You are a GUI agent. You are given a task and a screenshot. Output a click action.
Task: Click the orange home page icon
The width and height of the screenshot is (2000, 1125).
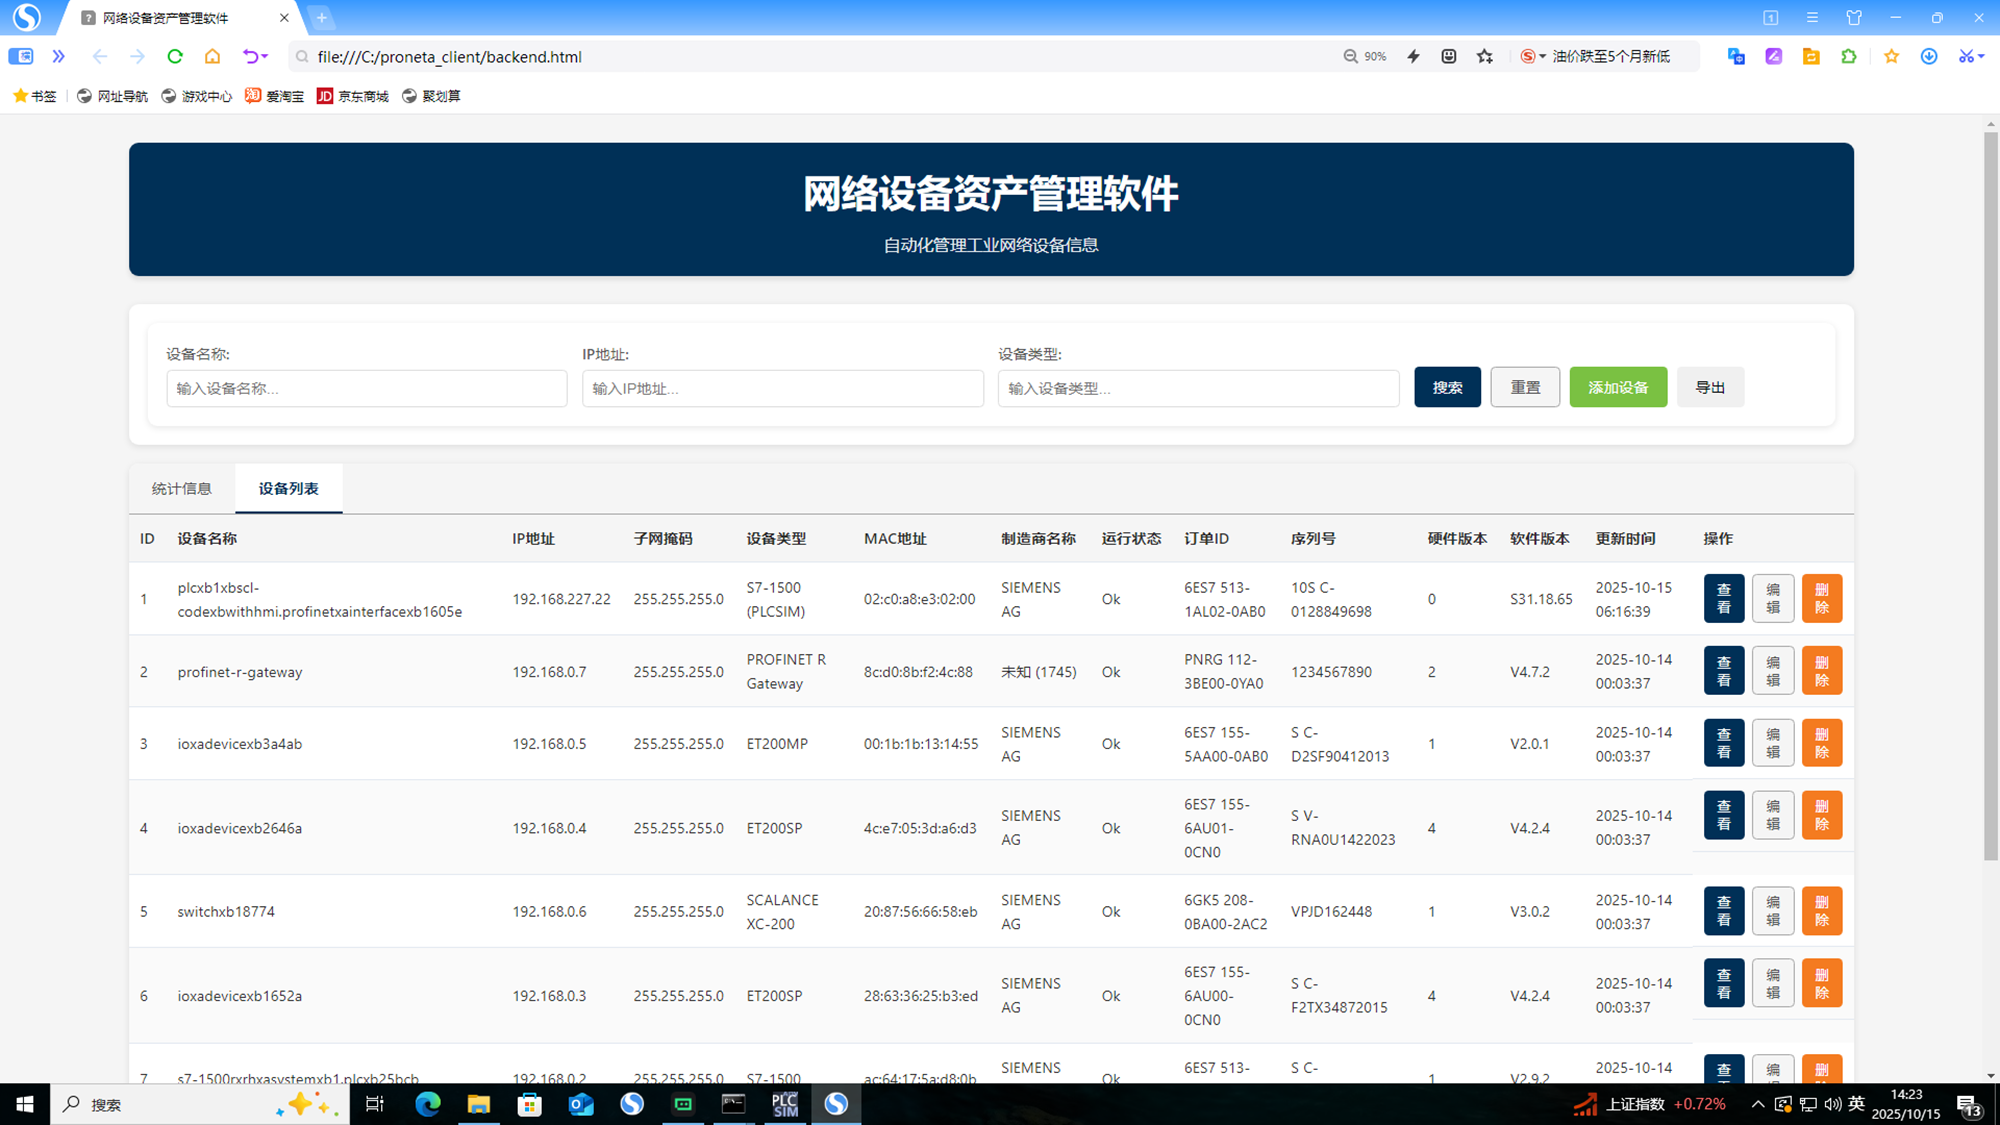coord(212,57)
